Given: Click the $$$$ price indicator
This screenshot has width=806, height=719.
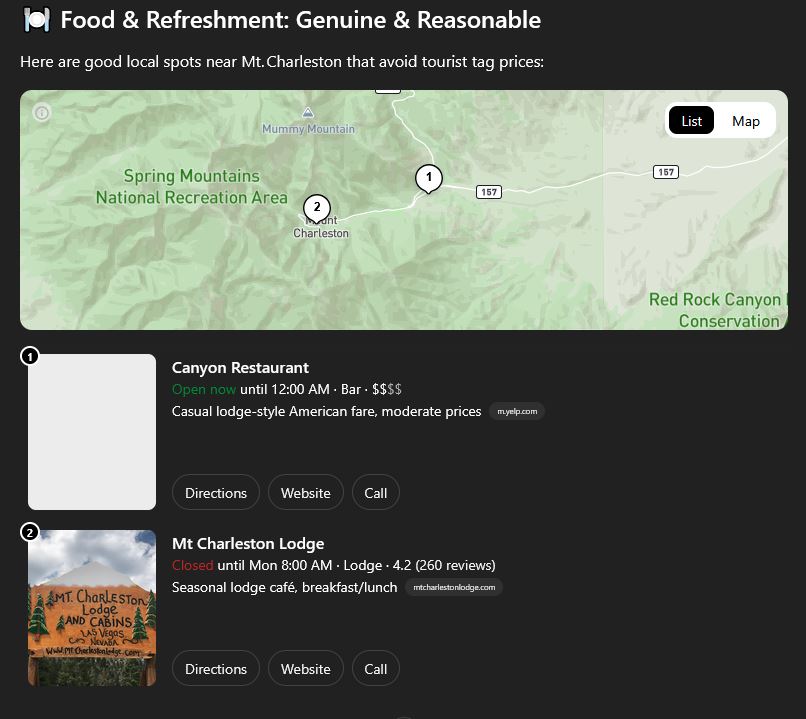Looking at the screenshot, I should (x=387, y=389).
